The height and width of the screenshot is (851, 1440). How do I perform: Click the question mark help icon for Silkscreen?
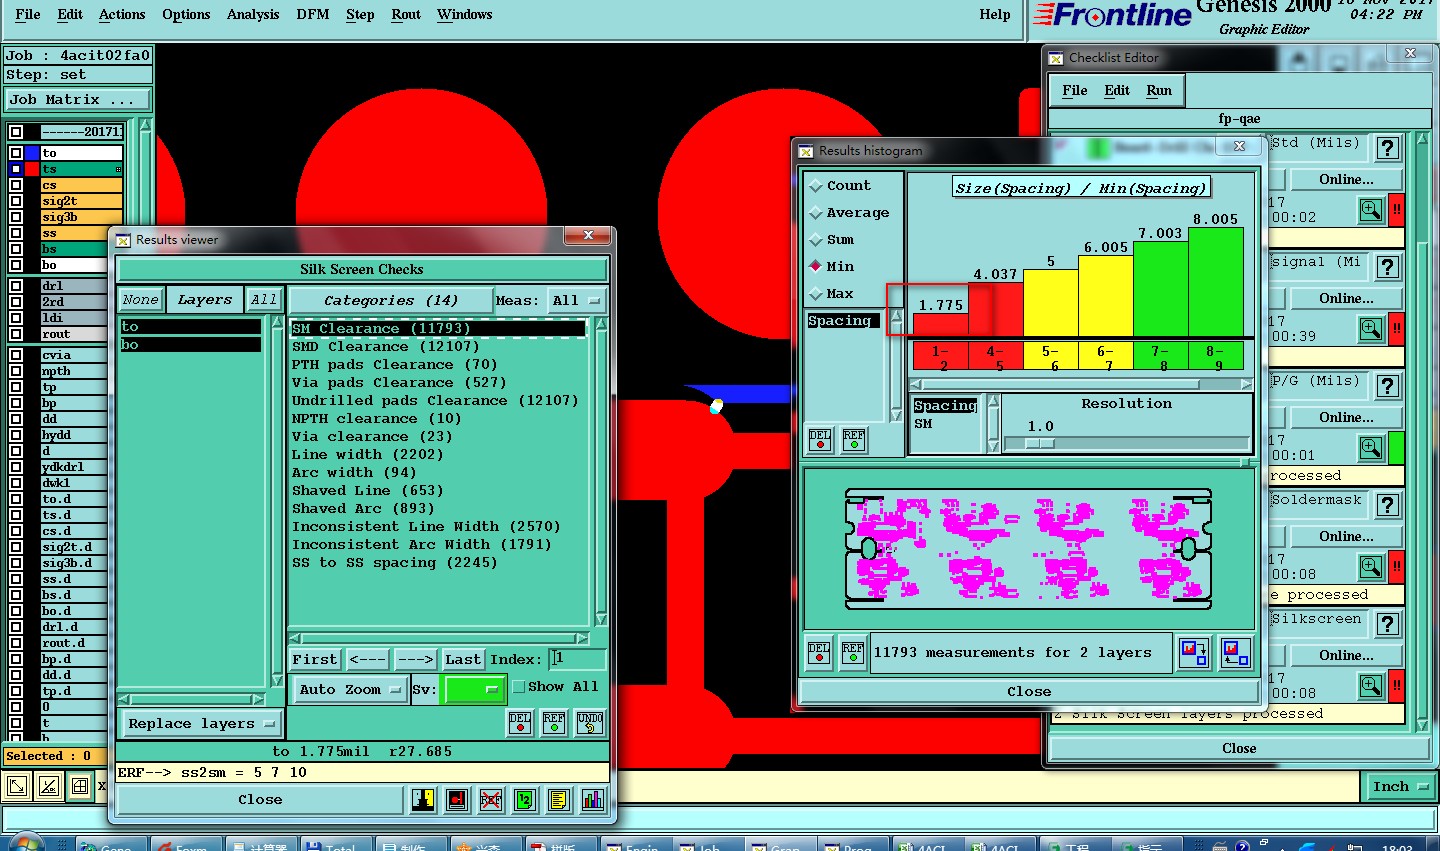point(1388,624)
